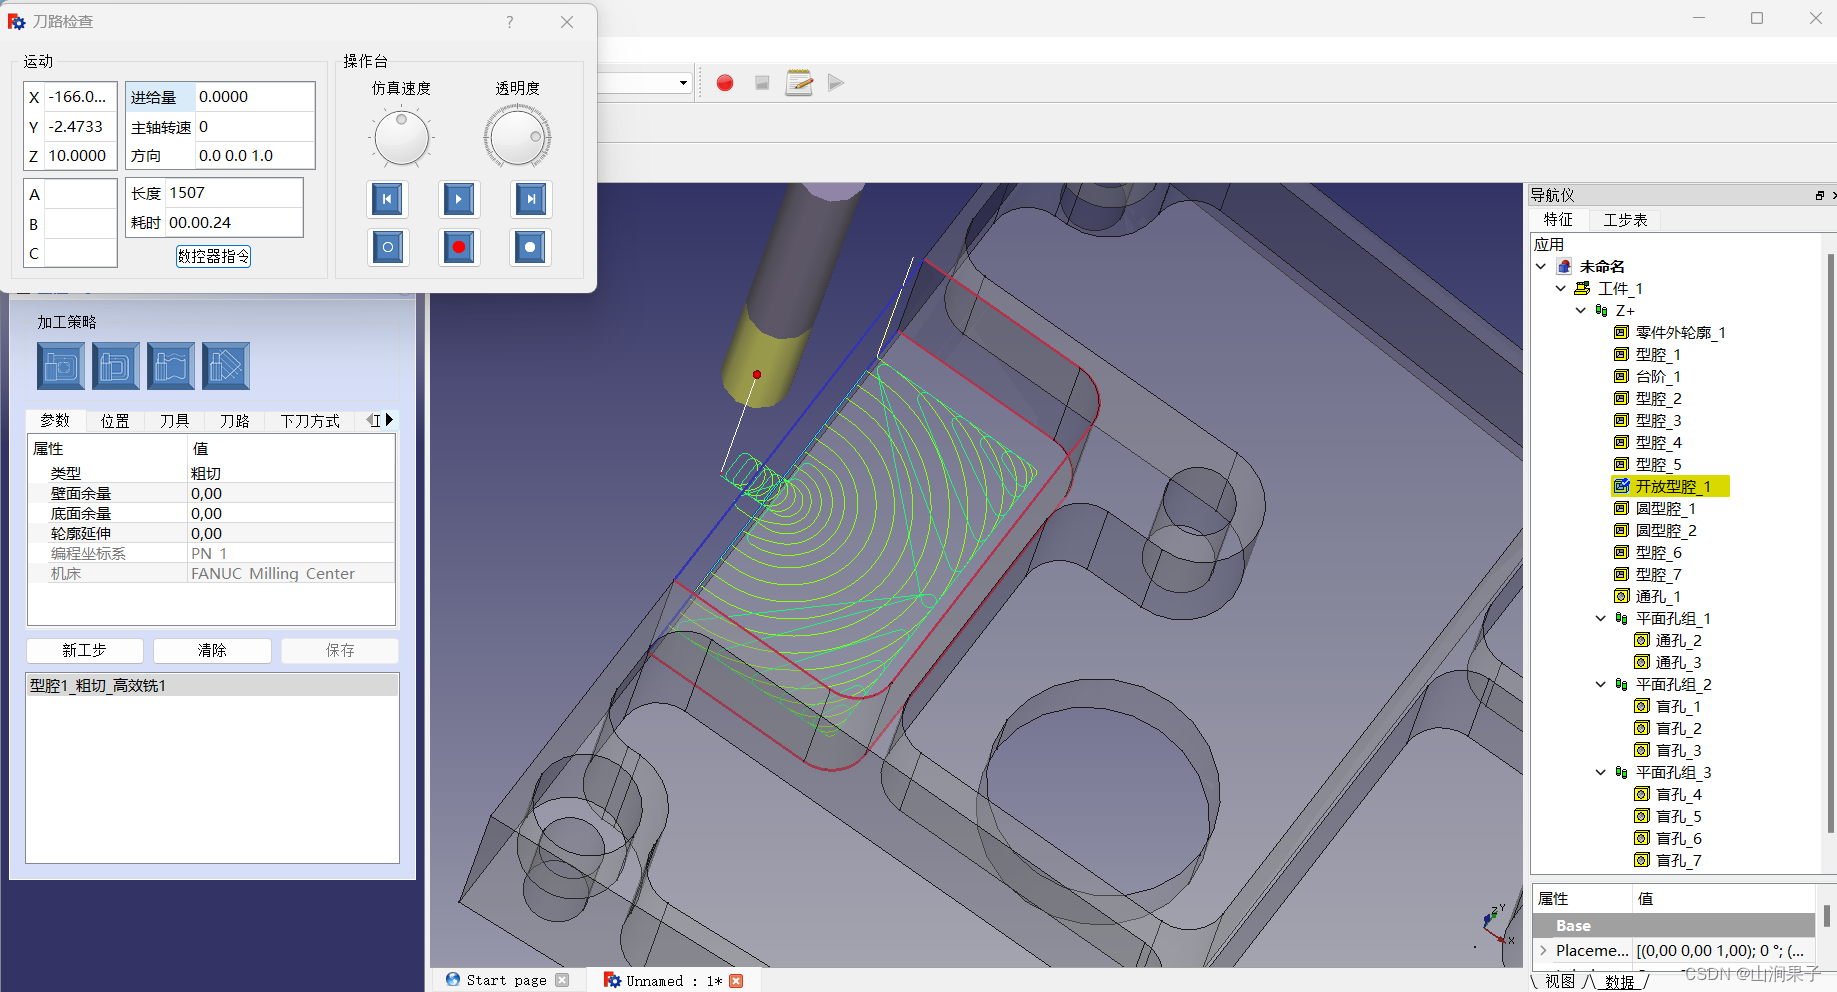Select 台阶_1 in feature tree
Image resolution: width=1837 pixels, height=992 pixels.
[x=1658, y=376]
